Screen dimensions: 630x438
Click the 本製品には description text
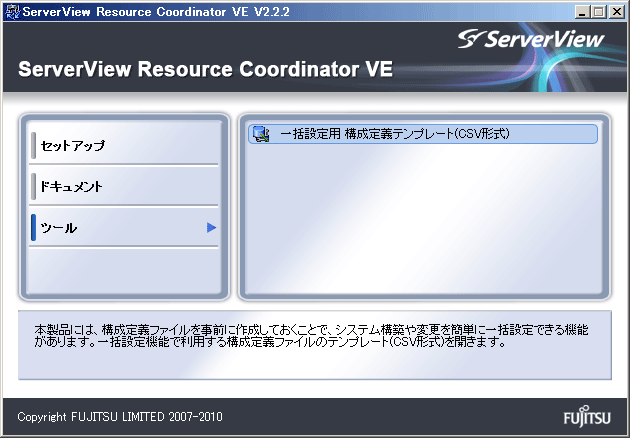point(311,336)
